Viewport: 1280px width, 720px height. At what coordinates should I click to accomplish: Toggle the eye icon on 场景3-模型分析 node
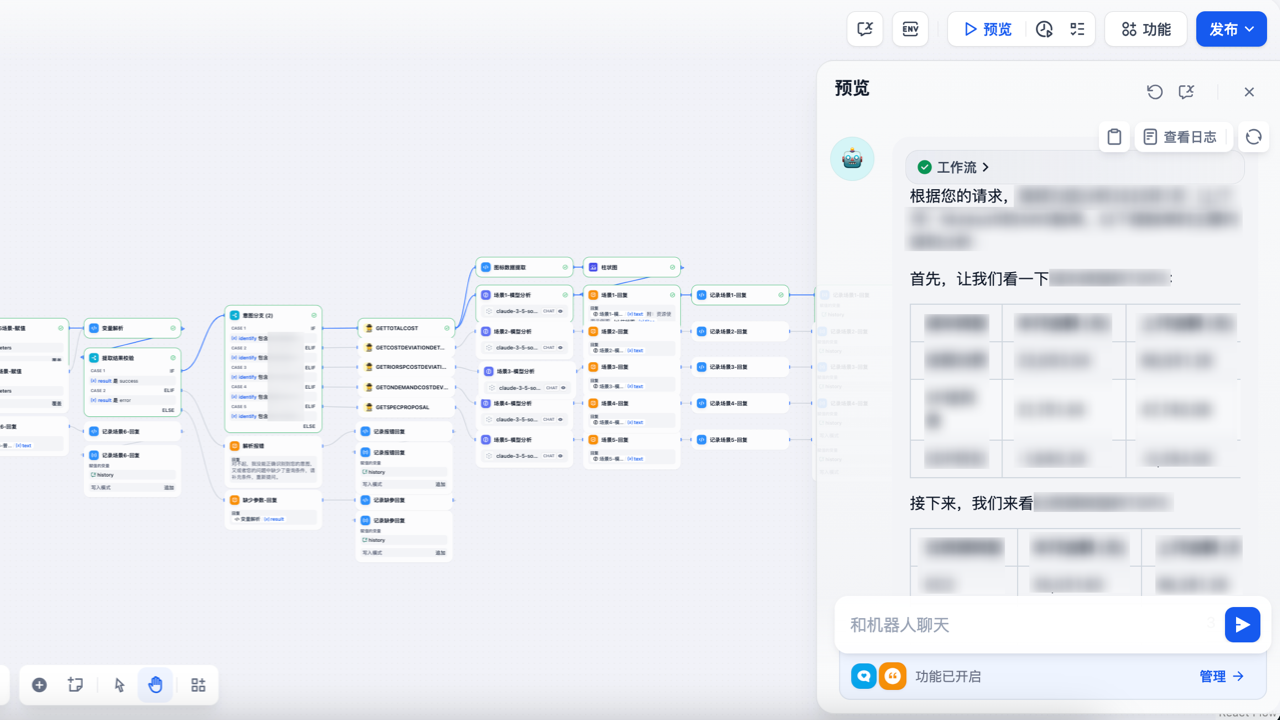click(564, 387)
